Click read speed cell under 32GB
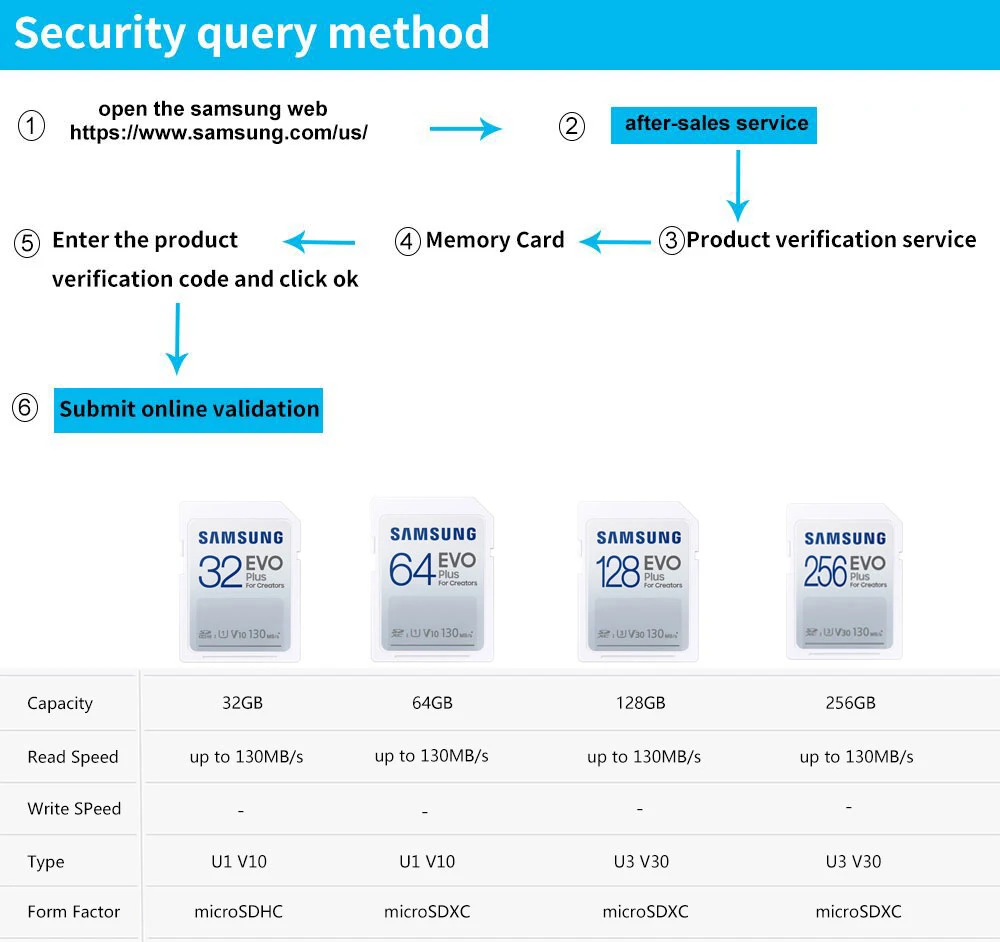 pos(246,757)
